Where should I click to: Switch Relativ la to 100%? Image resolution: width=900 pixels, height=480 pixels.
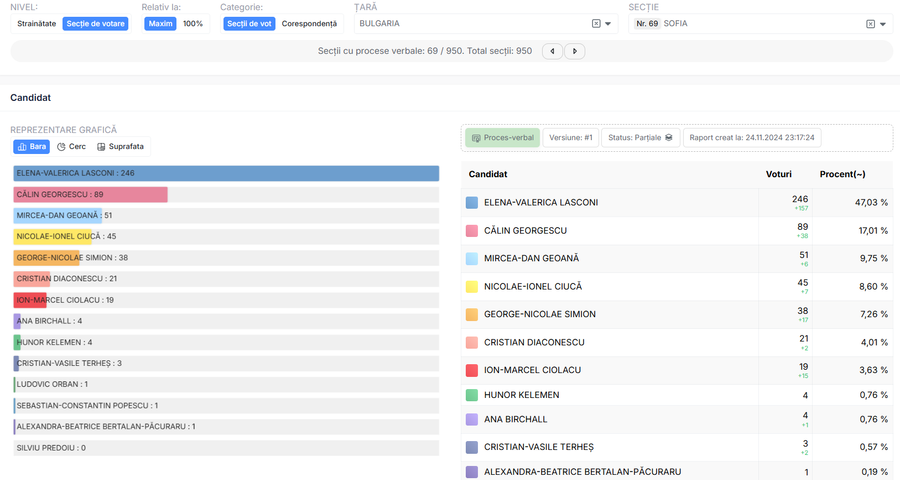pos(193,24)
